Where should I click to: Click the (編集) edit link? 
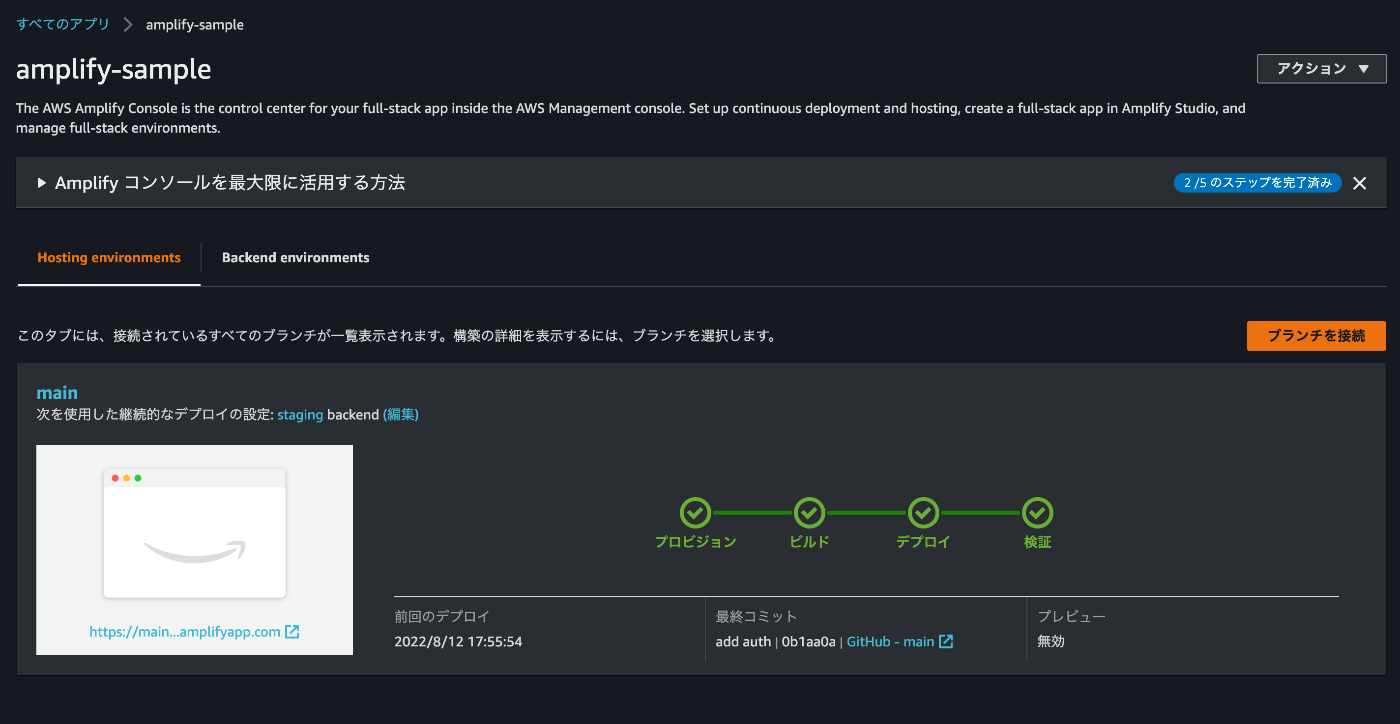point(401,415)
